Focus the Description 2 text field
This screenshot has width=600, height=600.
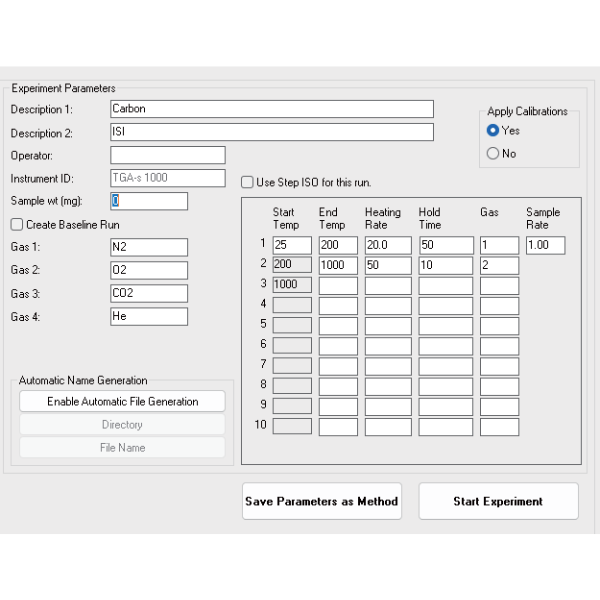click(271, 132)
